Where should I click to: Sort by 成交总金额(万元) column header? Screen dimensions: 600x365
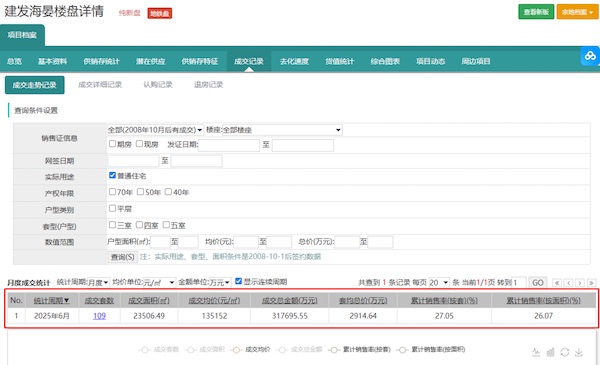click(290, 301)
